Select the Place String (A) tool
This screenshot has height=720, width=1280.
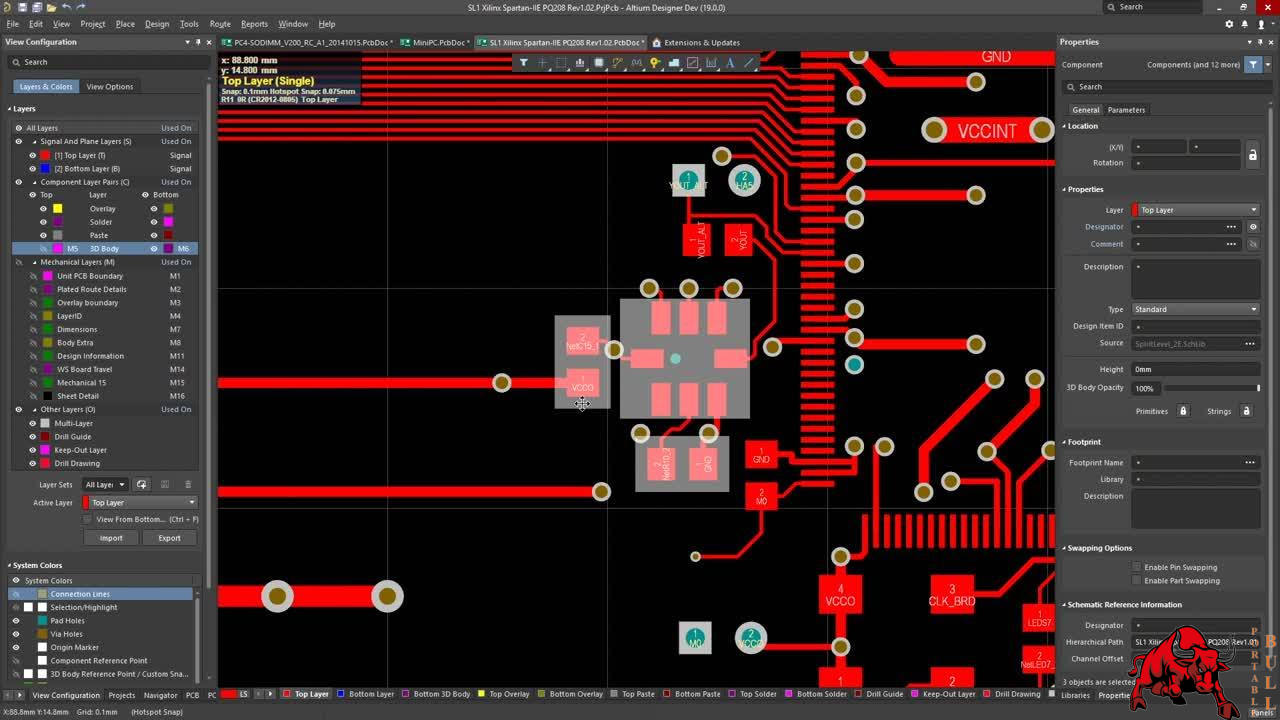click(x=730, y=63)
